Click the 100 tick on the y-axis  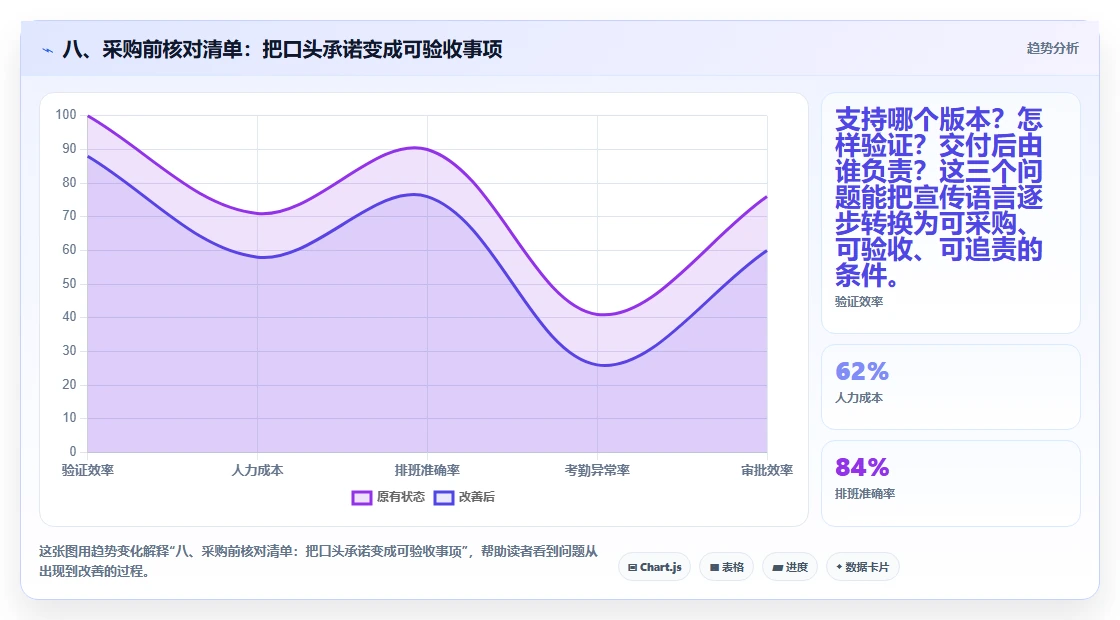coord(66,115)
